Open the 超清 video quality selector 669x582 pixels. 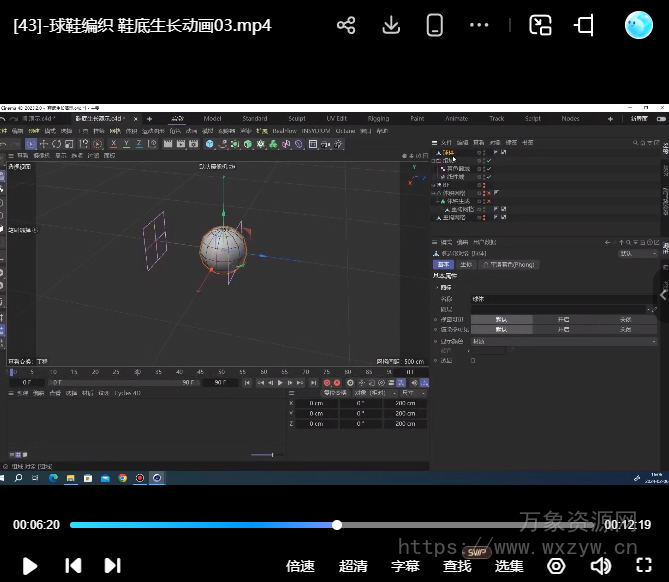point(353,565)
